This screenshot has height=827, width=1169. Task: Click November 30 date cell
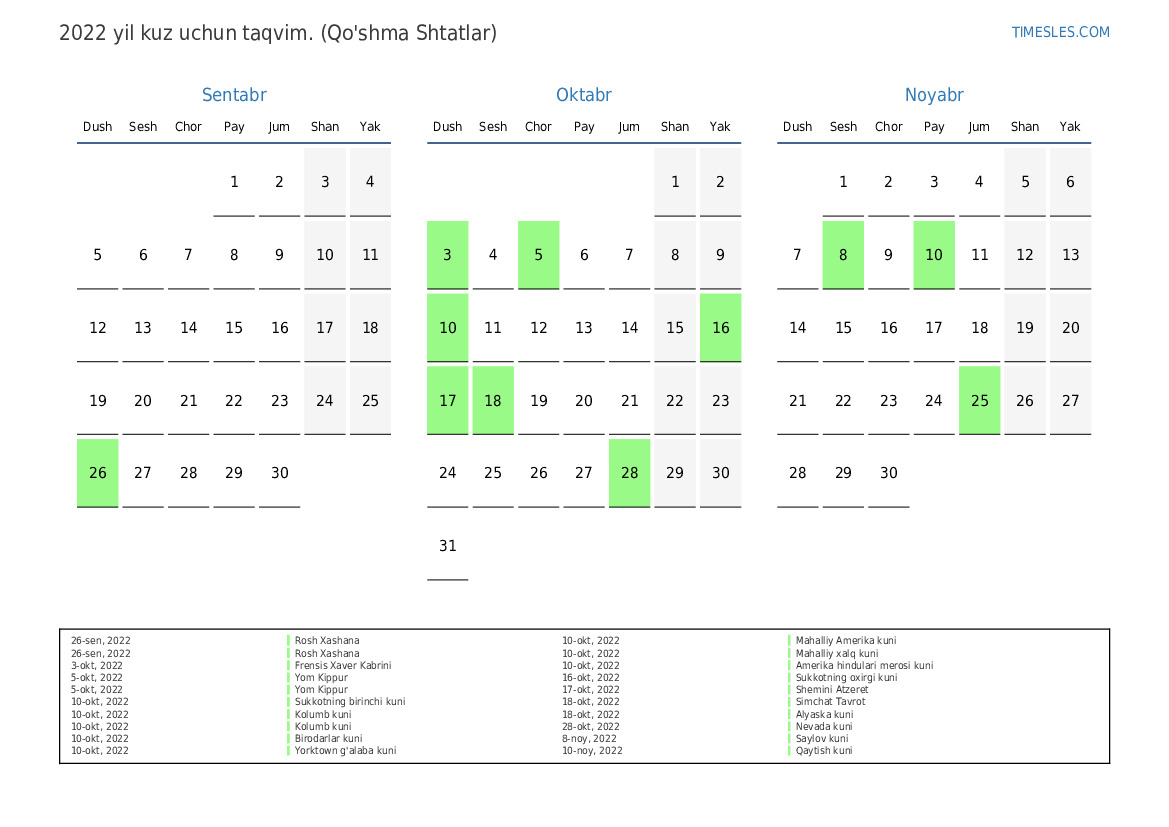[889, 473]
